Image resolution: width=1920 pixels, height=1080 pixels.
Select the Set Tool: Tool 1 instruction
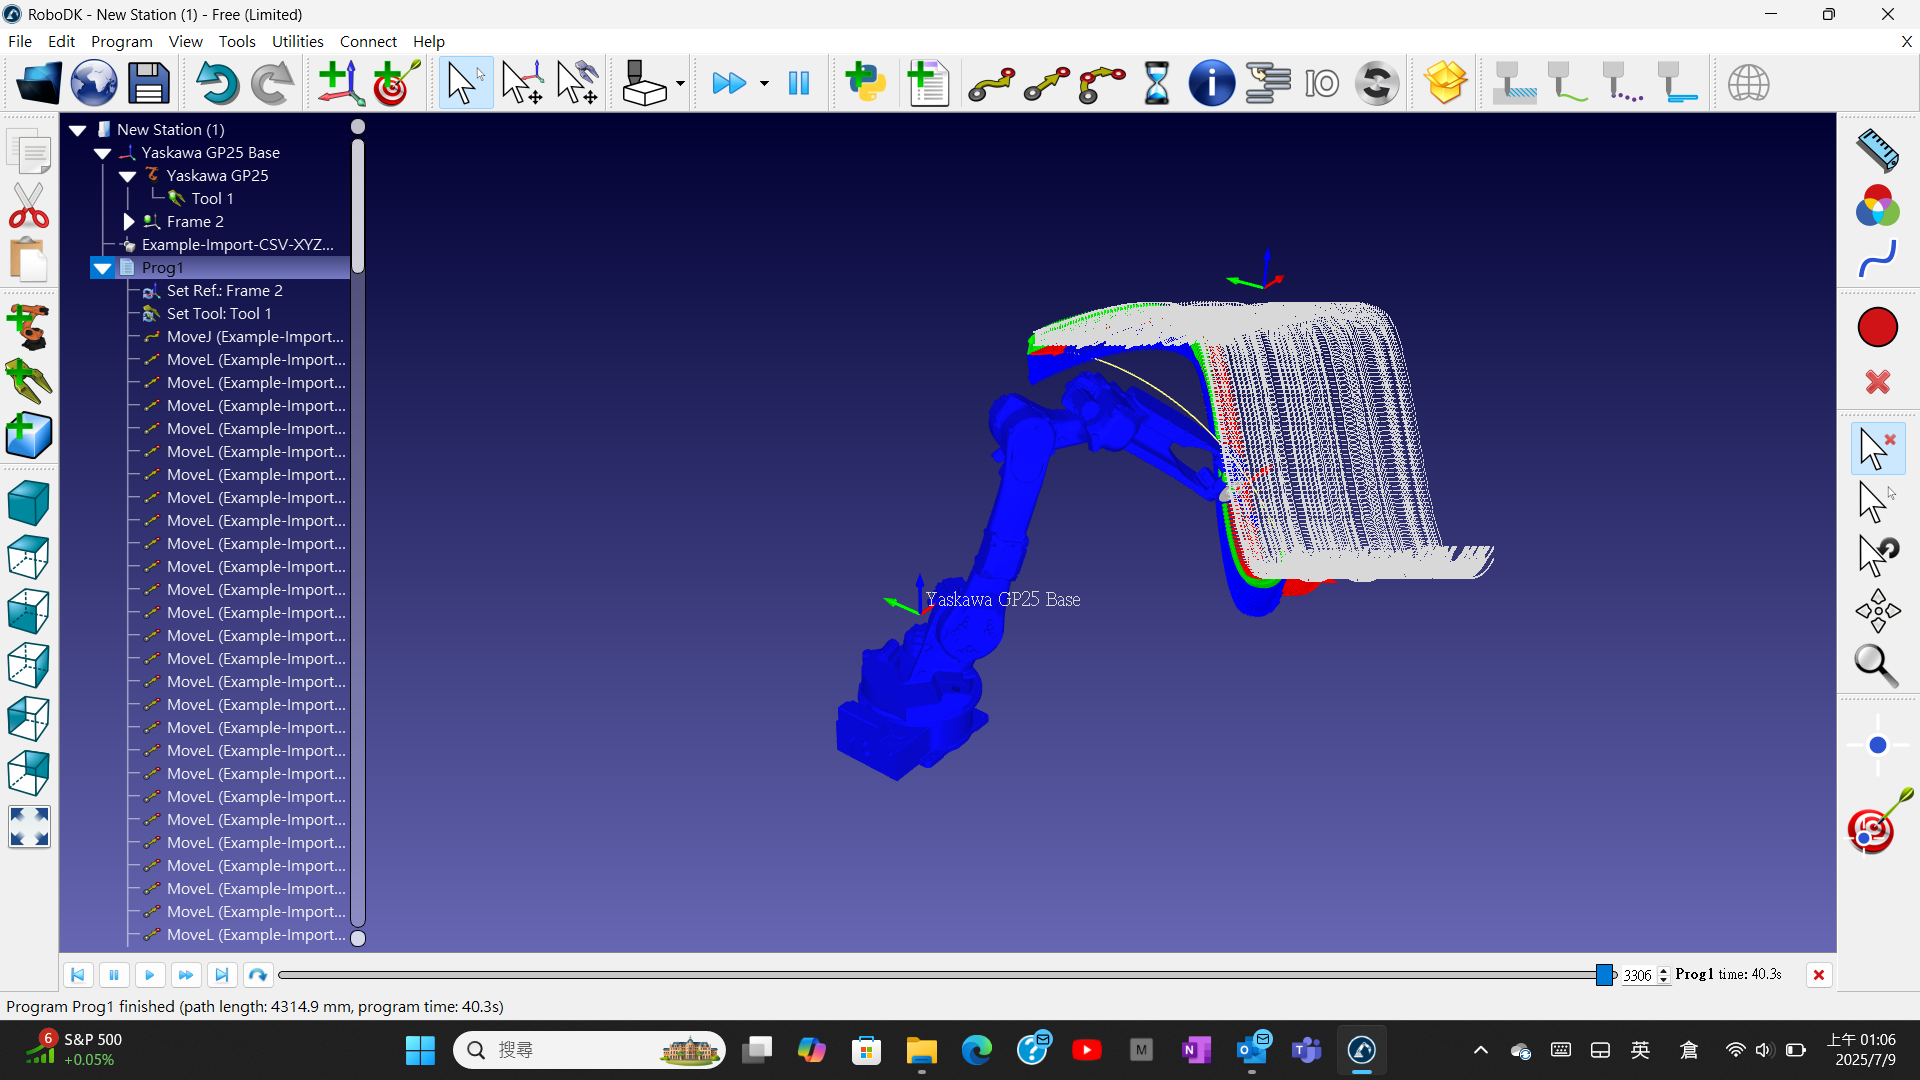point(219,314)
